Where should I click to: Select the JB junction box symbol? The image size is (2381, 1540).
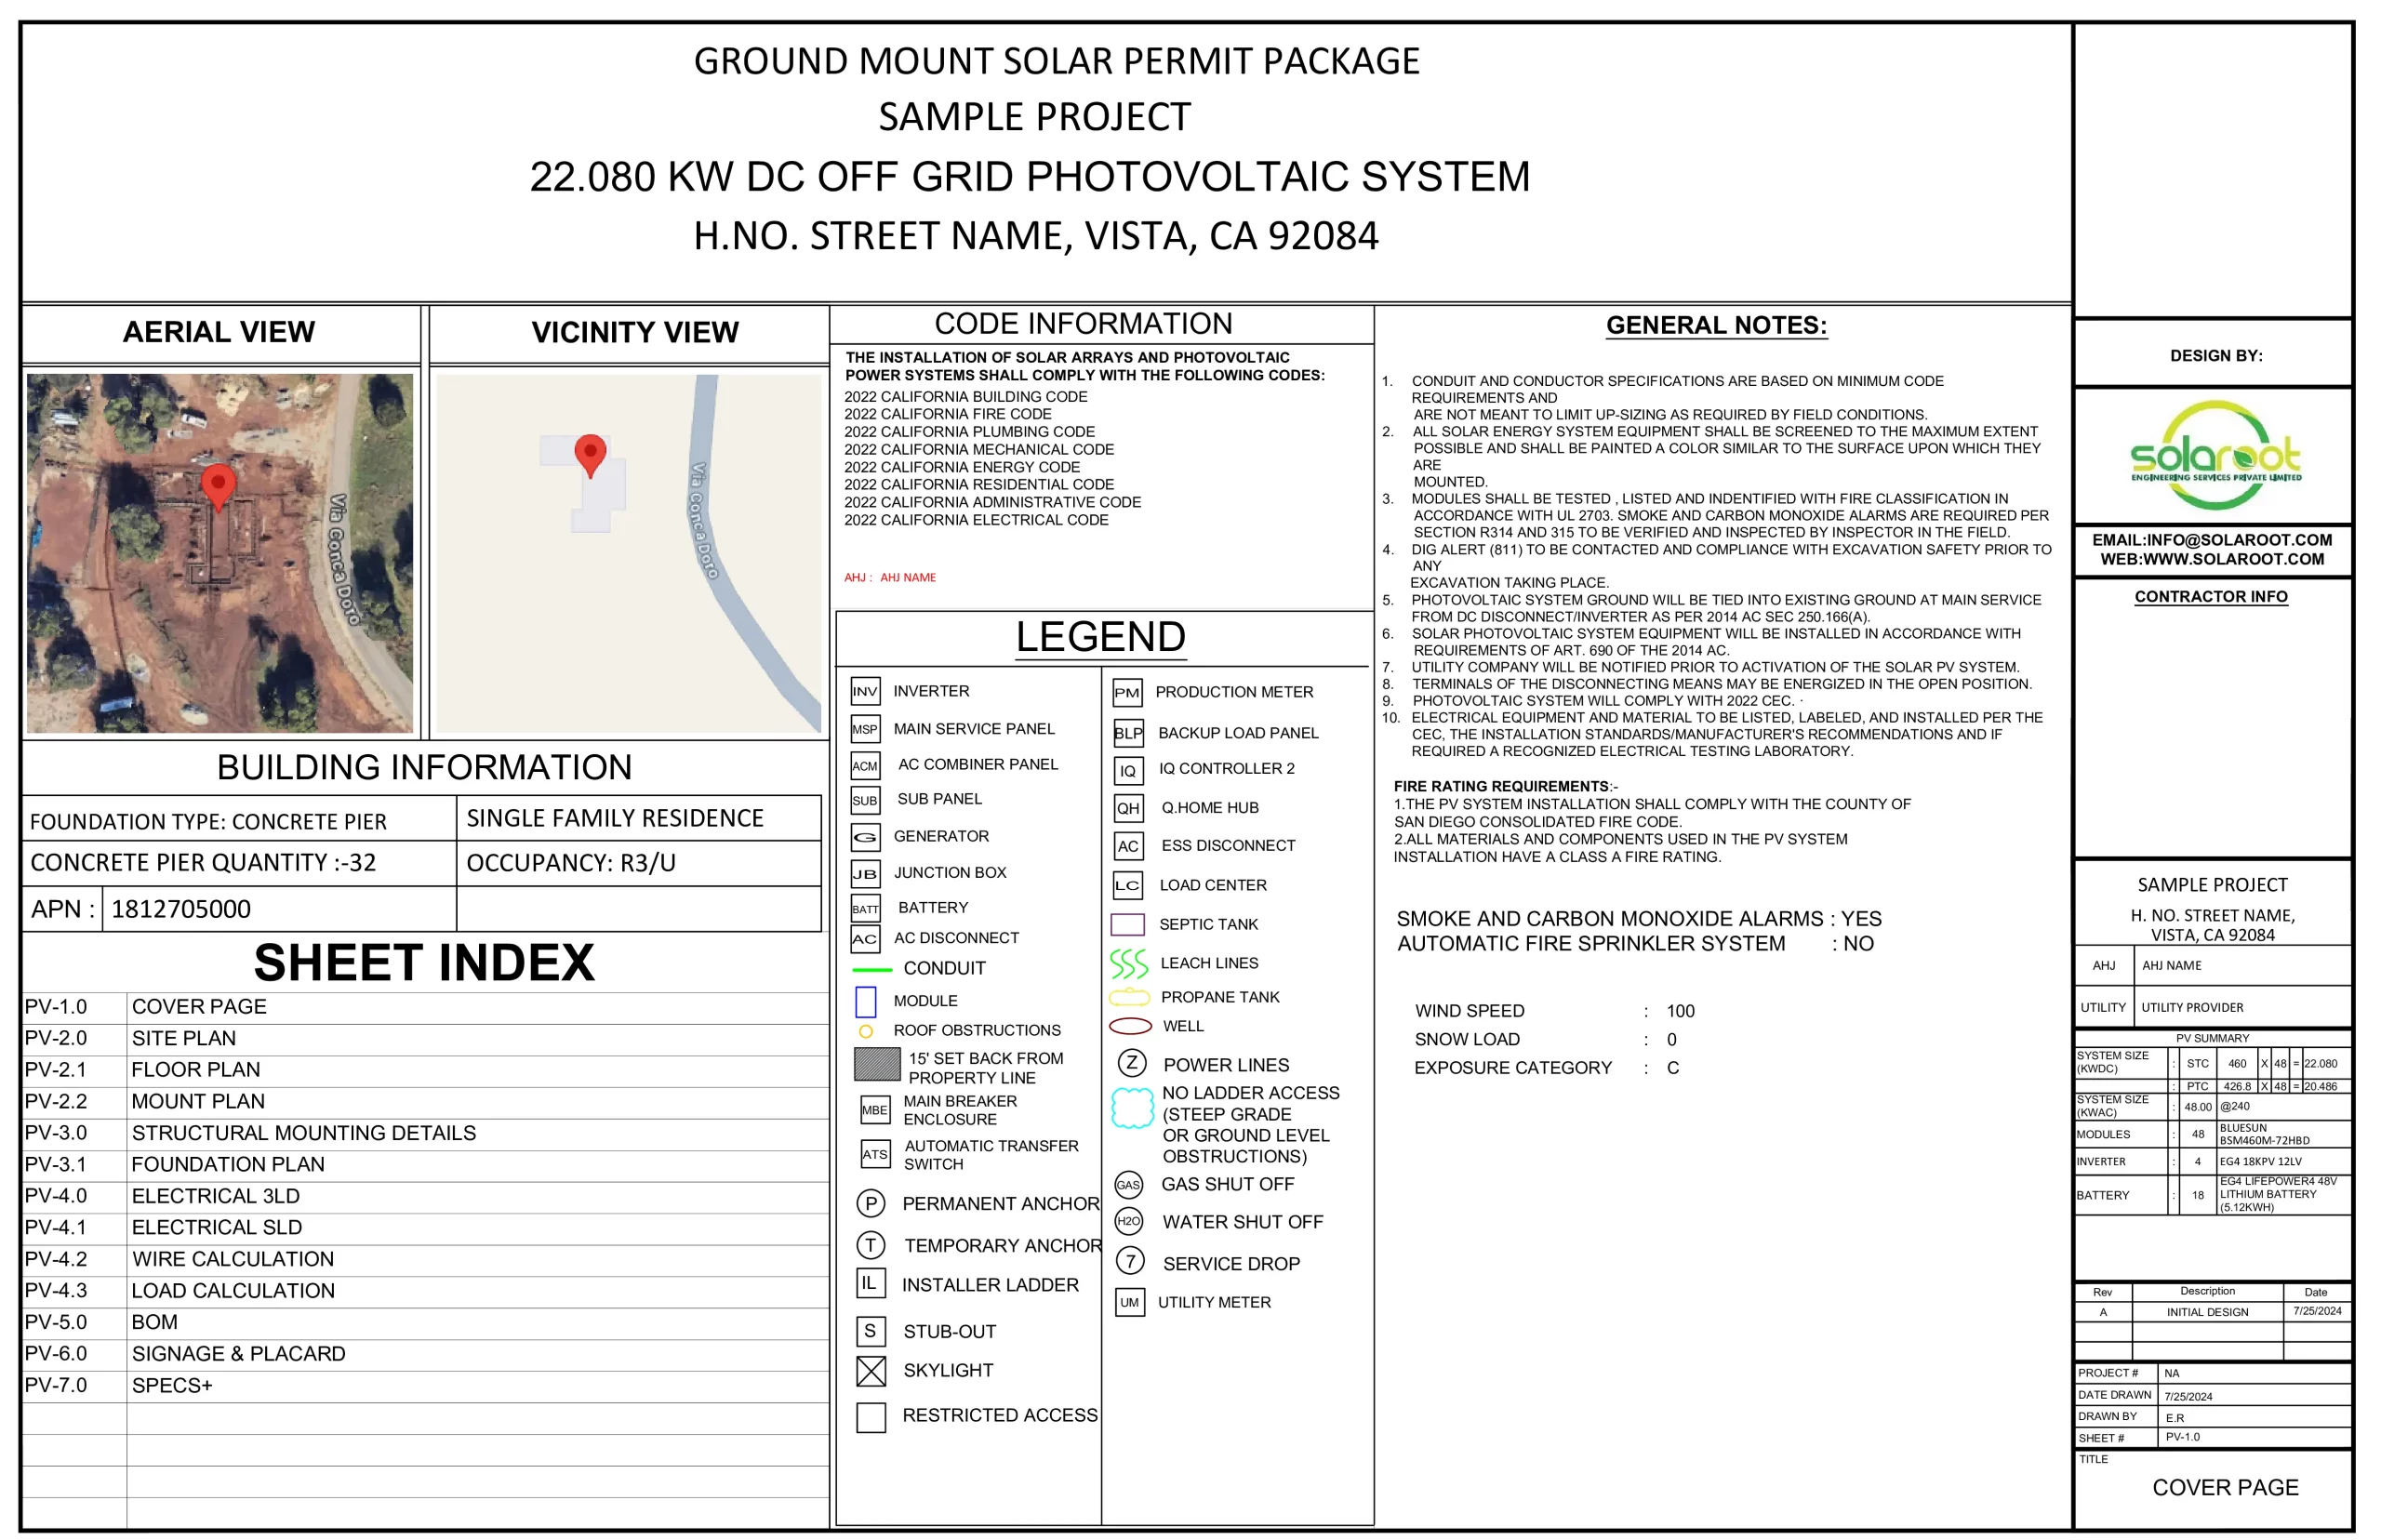click(865, 873)
